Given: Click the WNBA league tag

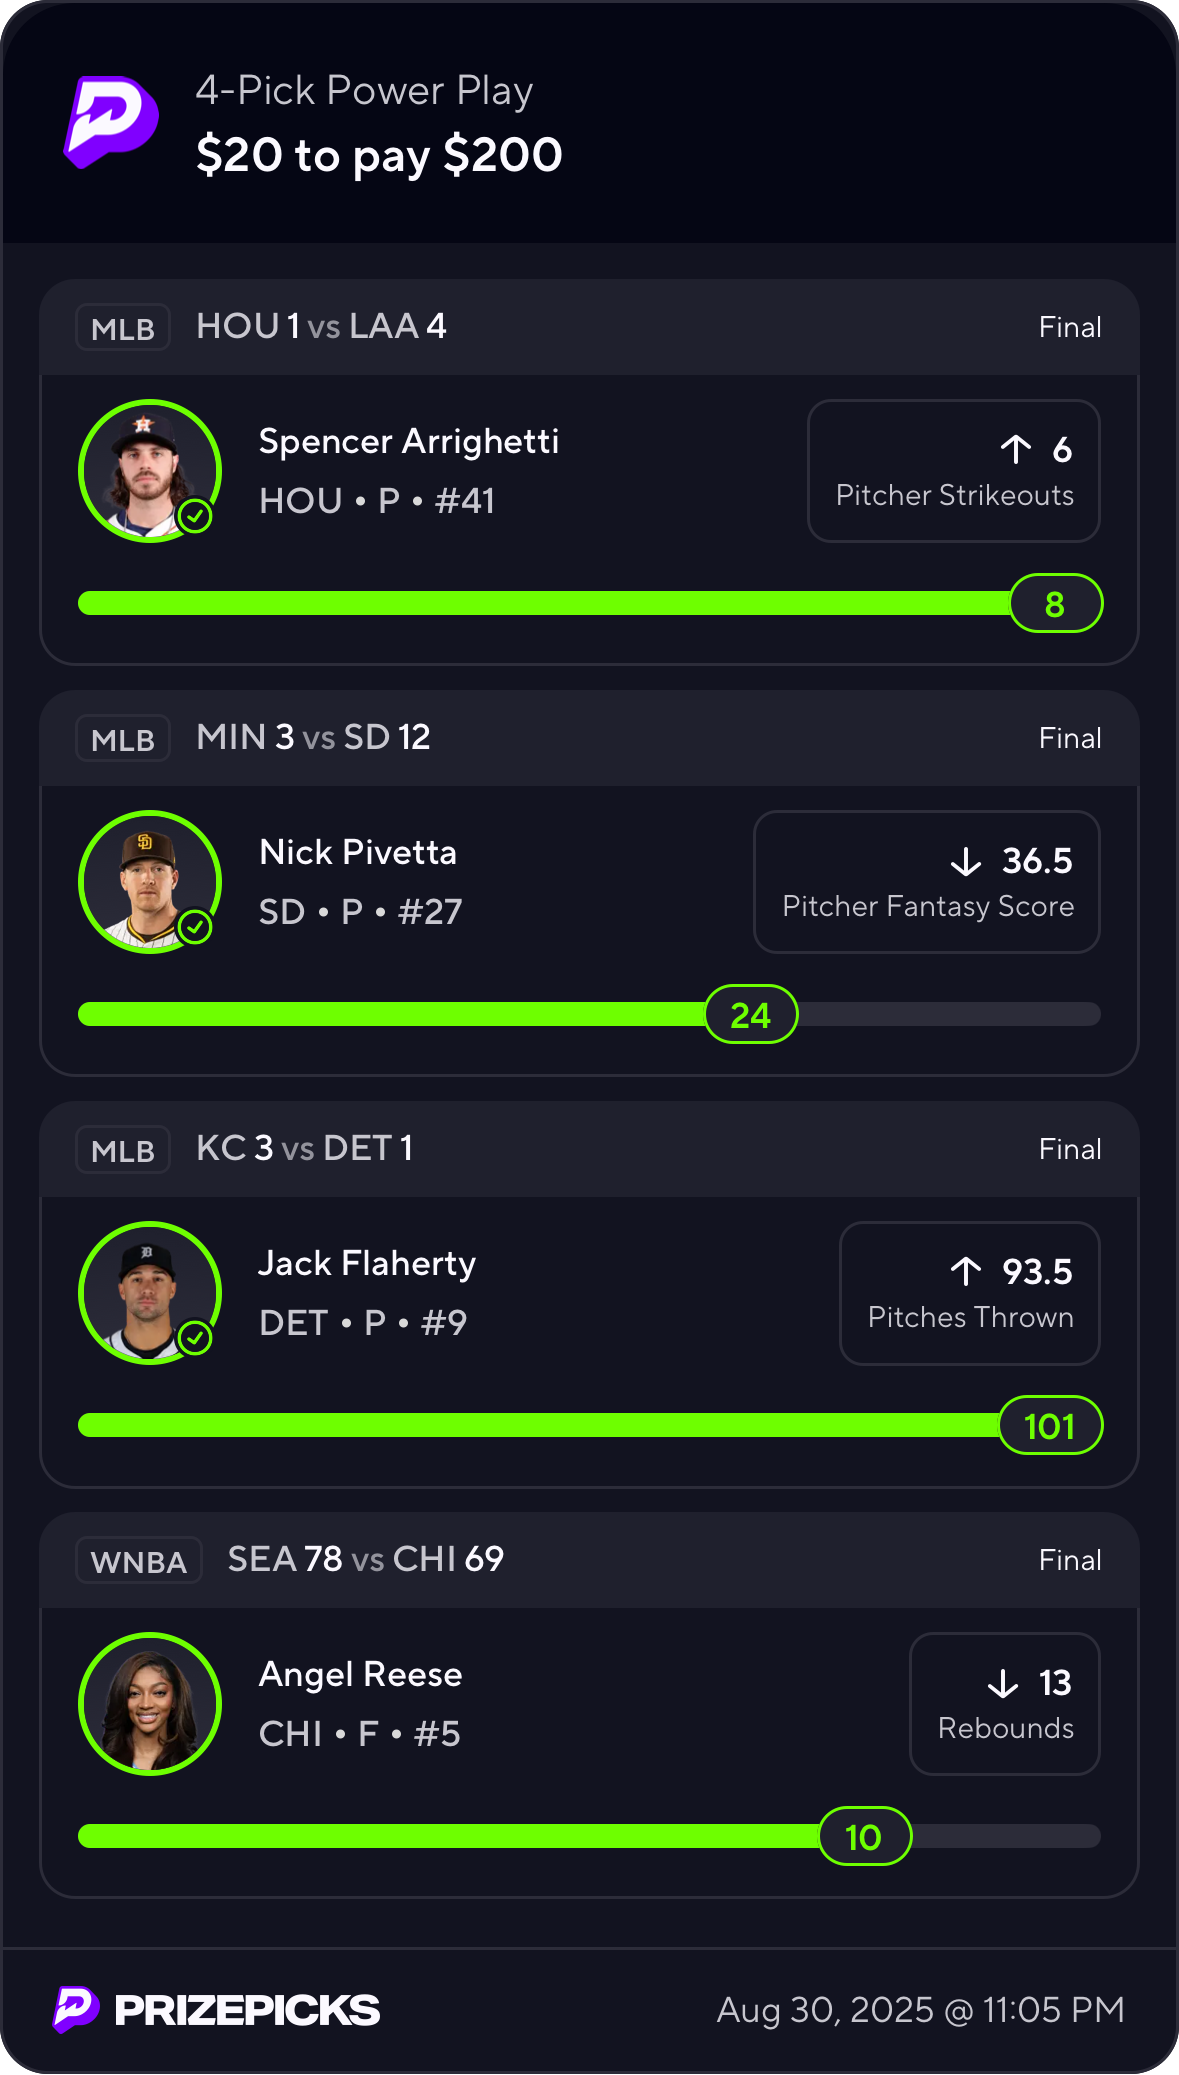Looking at the screenshot, I should (x=139, y=1561).
